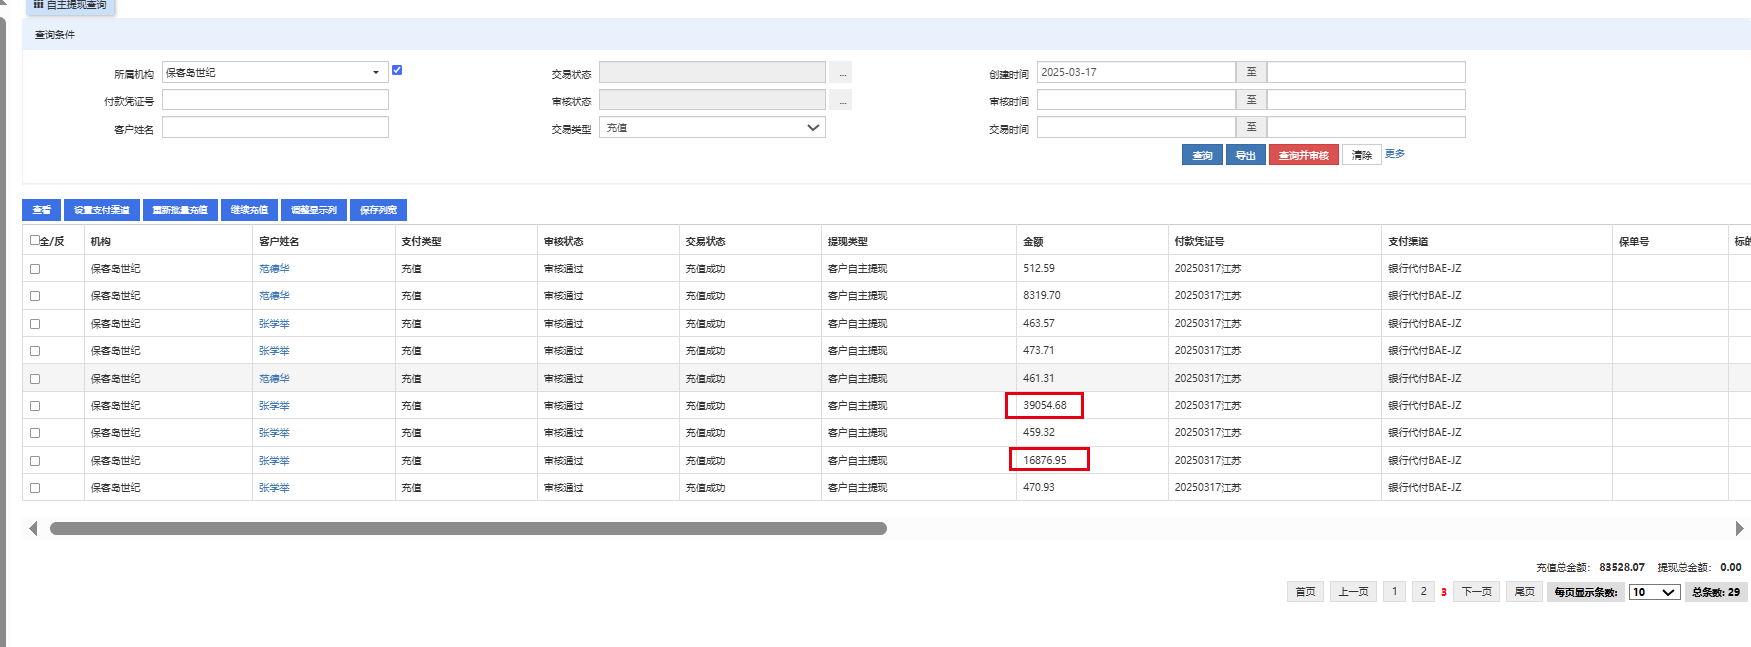Click the red 查询并审核 button

click(1303, 155)
